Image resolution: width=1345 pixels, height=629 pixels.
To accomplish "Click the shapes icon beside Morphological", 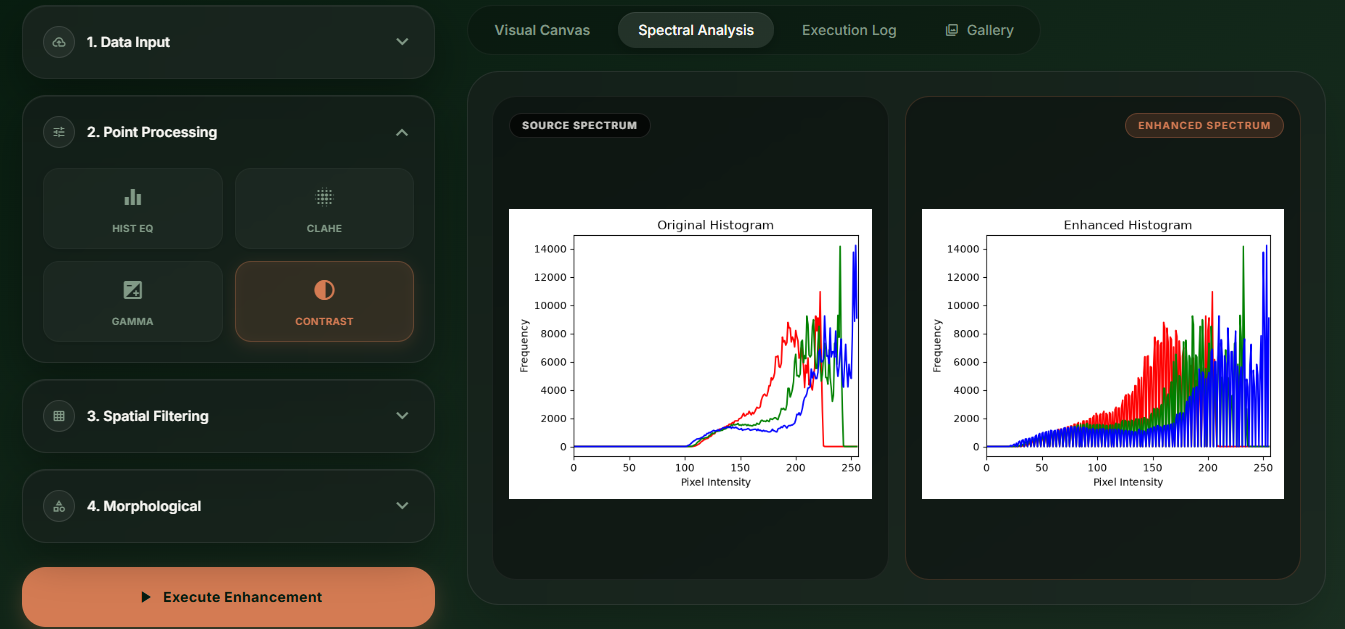I will coord(59,506).
